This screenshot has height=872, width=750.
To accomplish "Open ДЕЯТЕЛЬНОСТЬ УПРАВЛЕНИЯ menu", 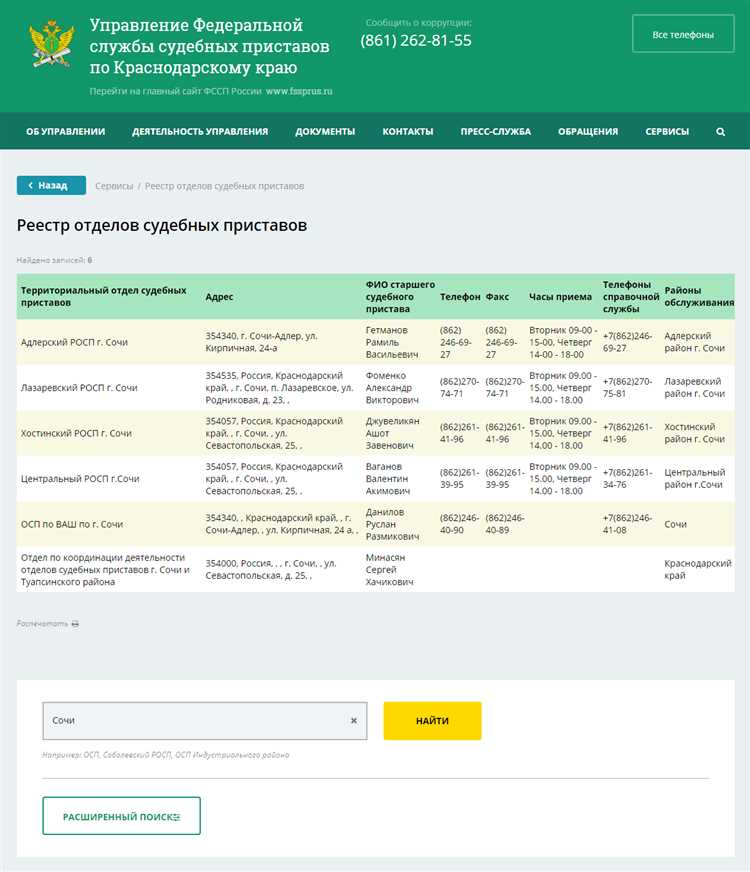I will point(200,131).
